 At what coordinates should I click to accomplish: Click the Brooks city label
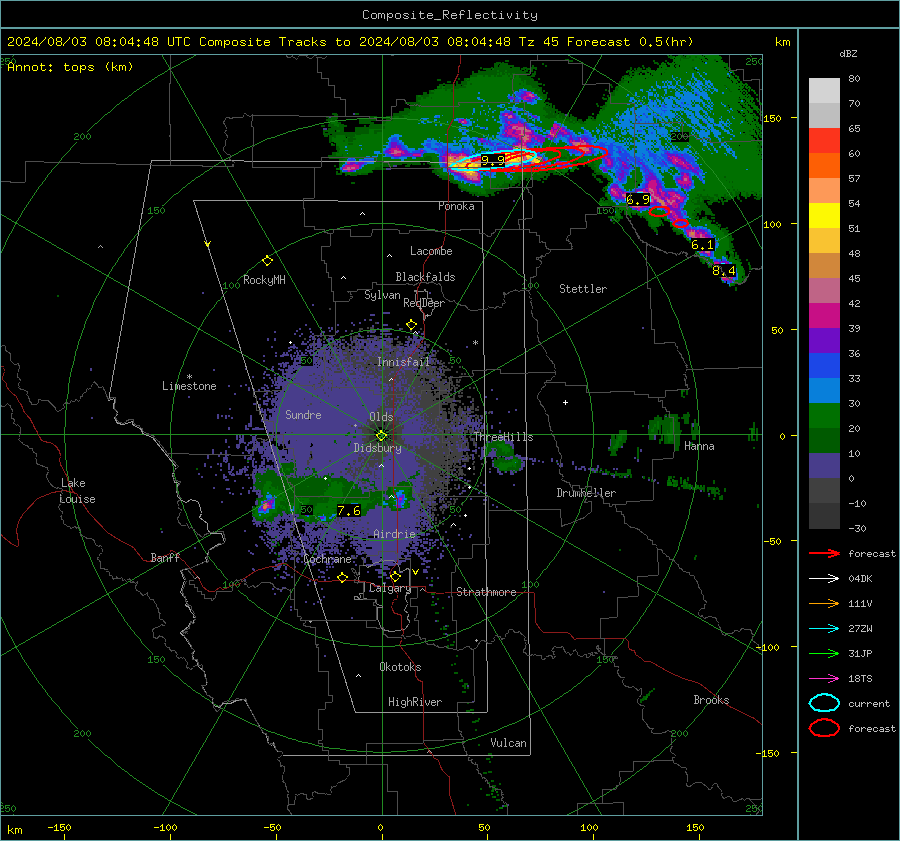coord(711,700)
